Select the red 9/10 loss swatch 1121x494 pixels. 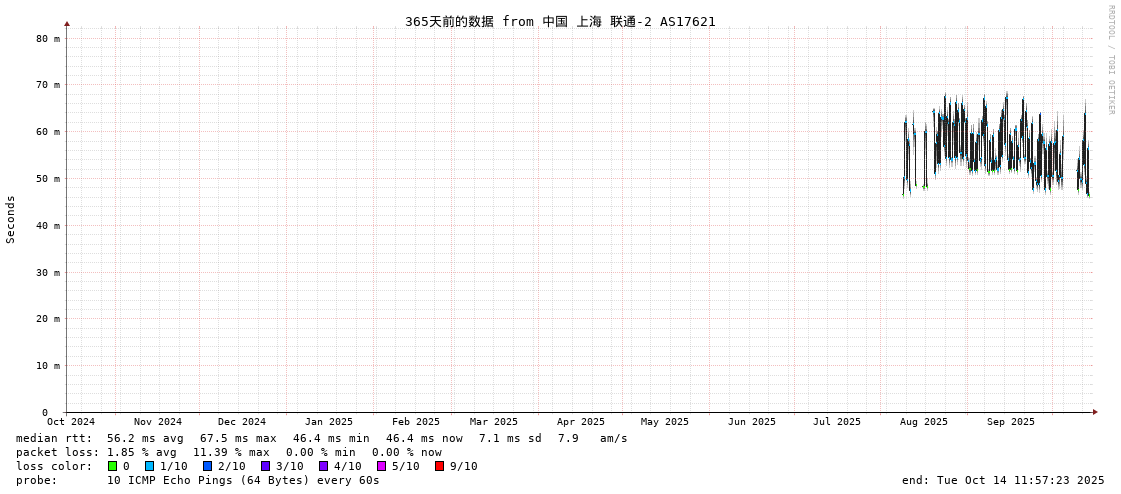tap(439, 466)
